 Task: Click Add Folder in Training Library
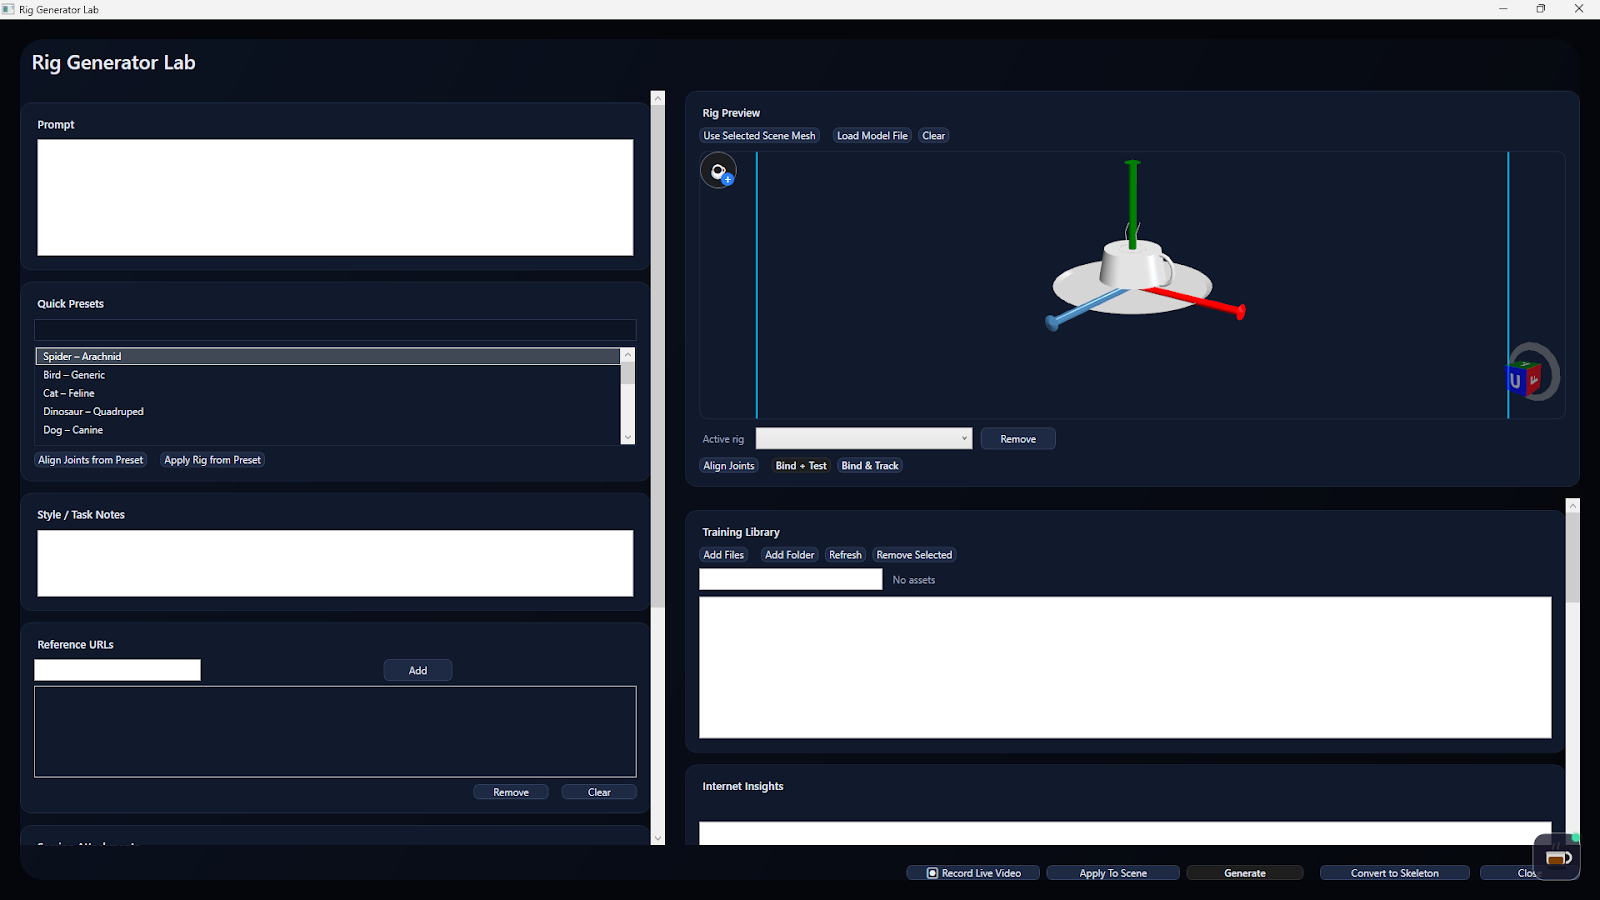pos(789,554)
